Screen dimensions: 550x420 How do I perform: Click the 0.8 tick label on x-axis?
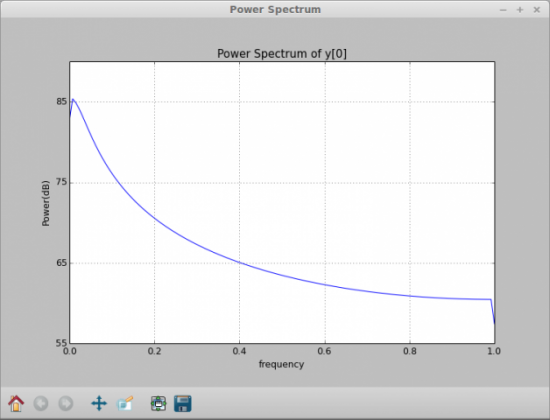410,351
